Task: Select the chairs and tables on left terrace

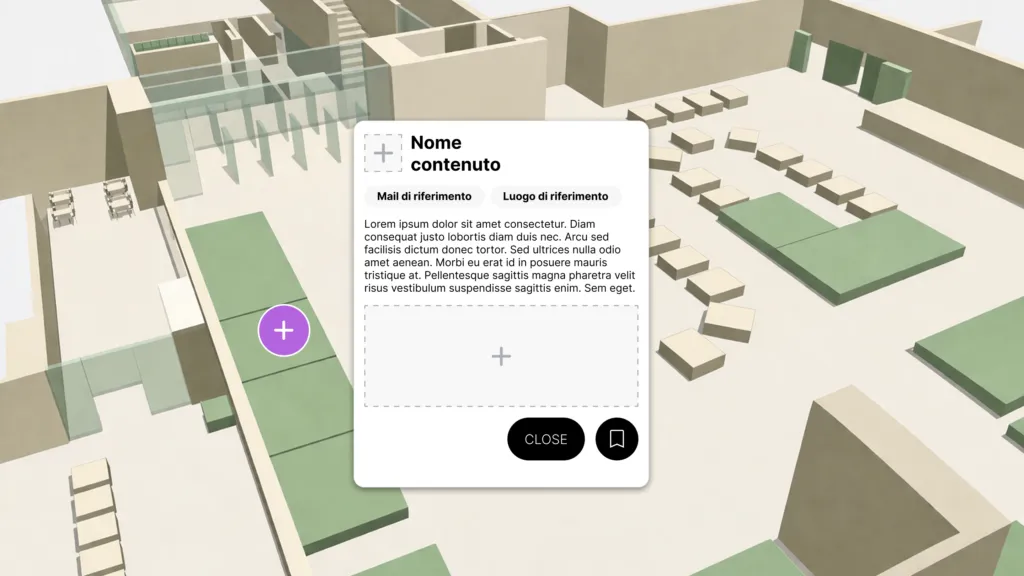Action: 90,200
